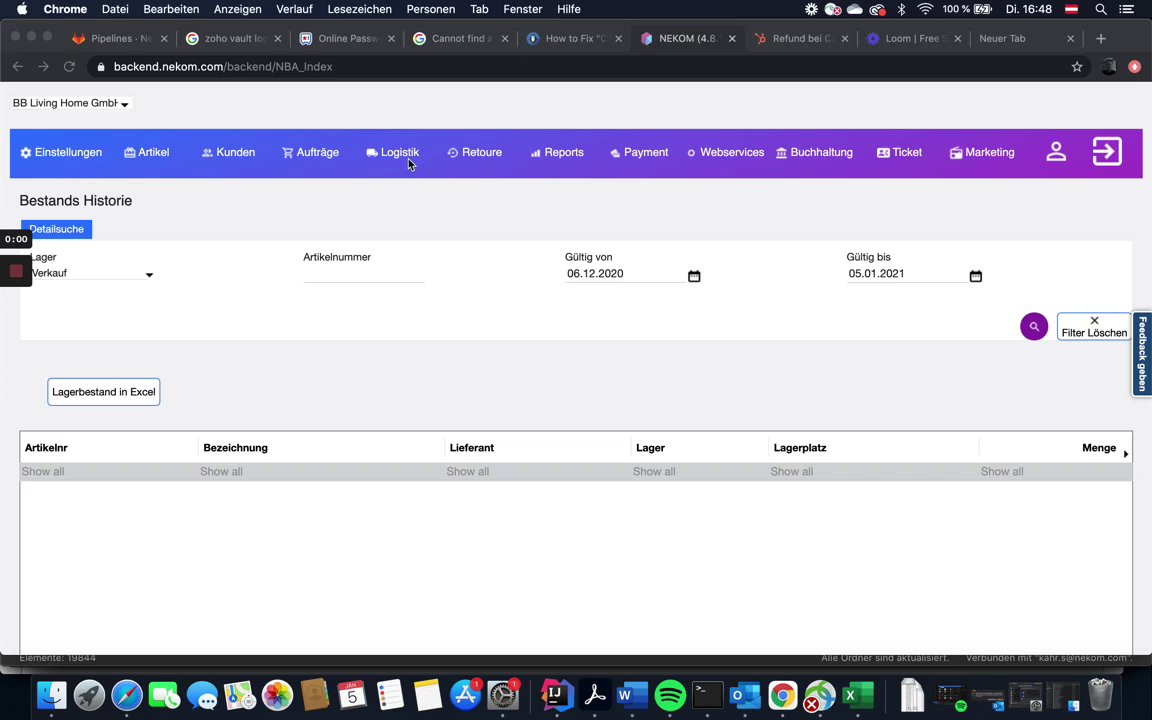This screenshot has width=1152, height=720.
Task: Open Spotify from the dock
Action: 670,695
